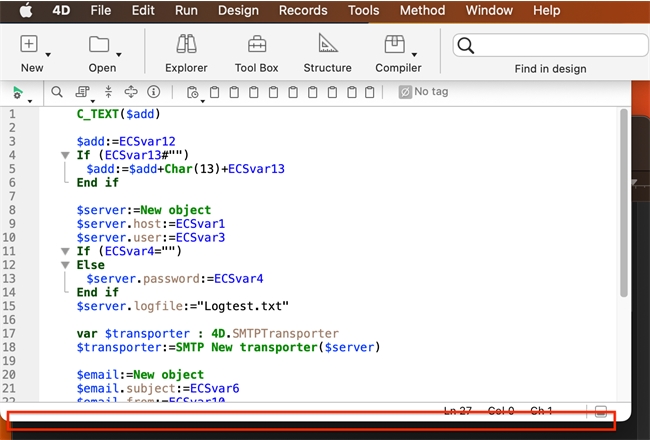Open the Design menu
This screenshot has width=650, height=440.
pos(238,10)
